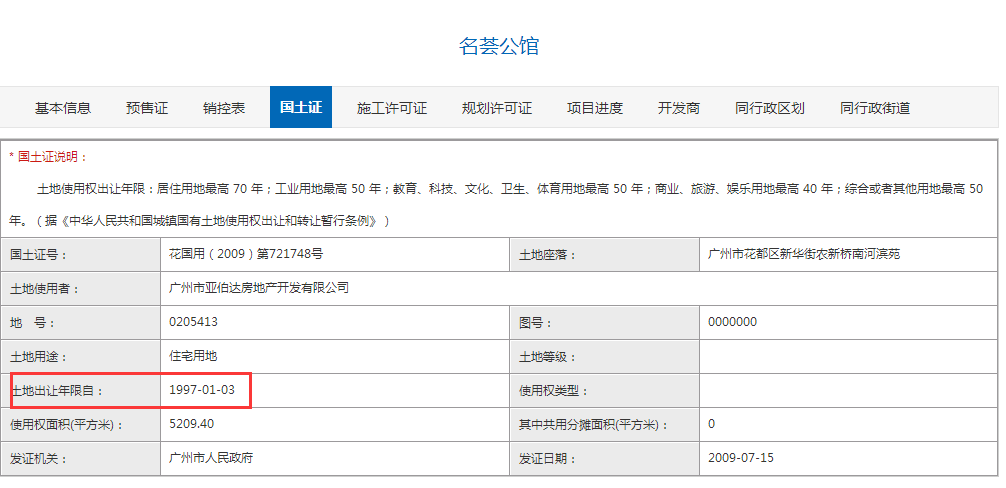
Task: Switch to the 开发商 tab
Action: pyautogui.click(x=679, y=108)
